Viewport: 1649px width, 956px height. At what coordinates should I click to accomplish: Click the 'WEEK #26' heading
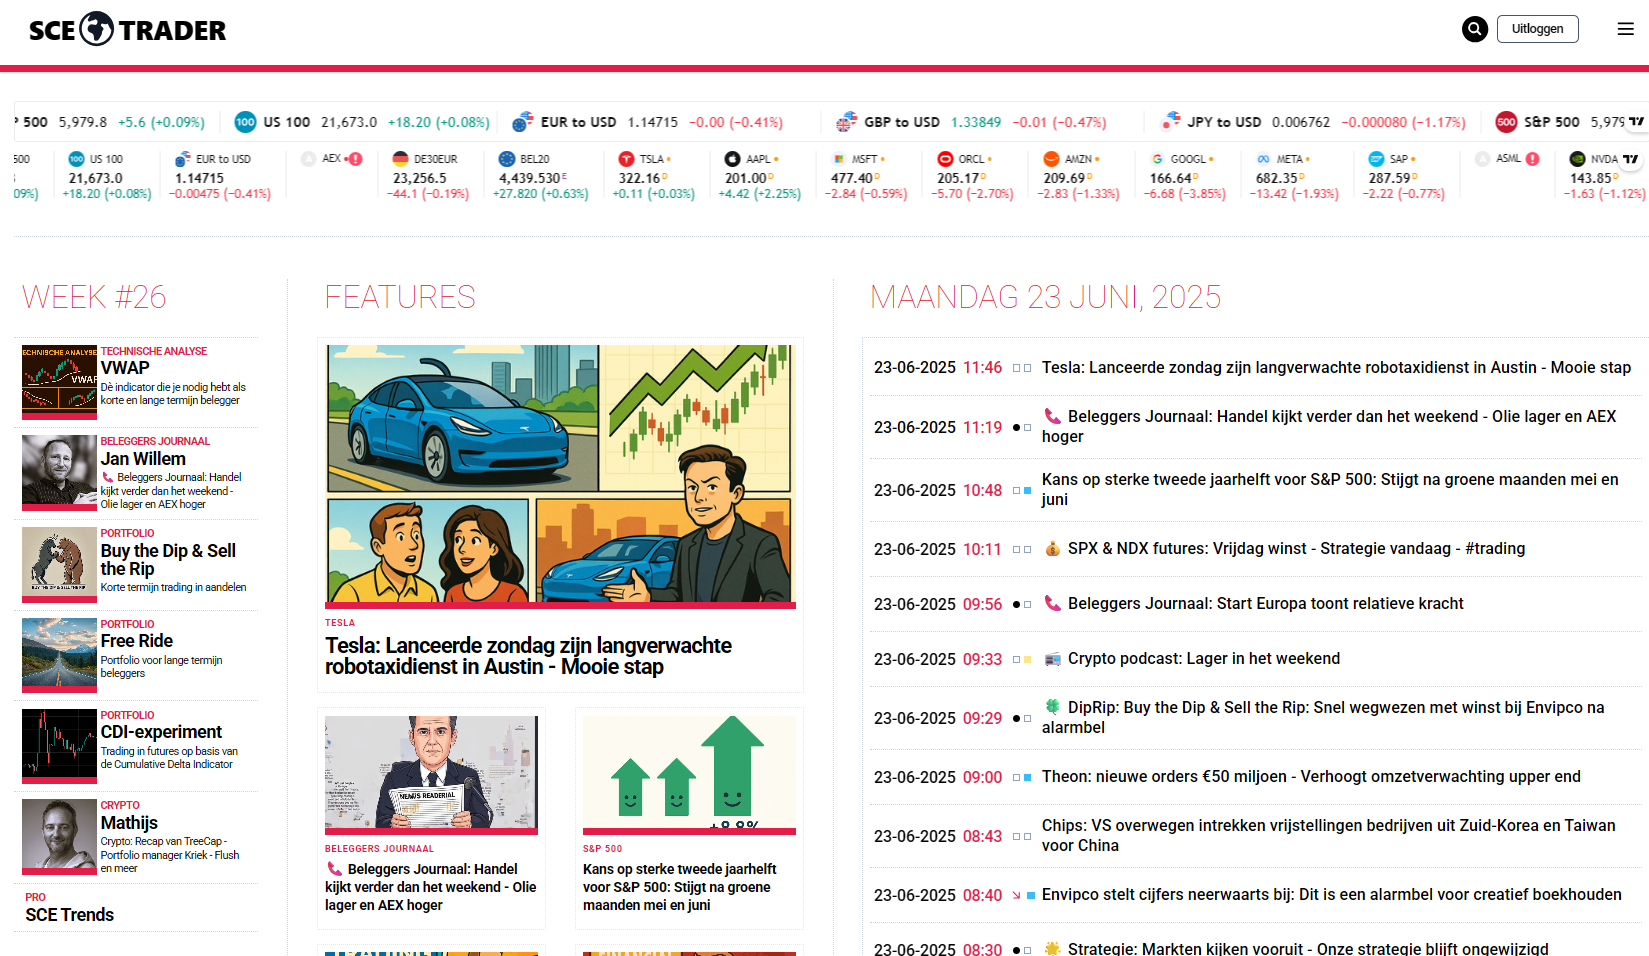click(x=94, y=297)
